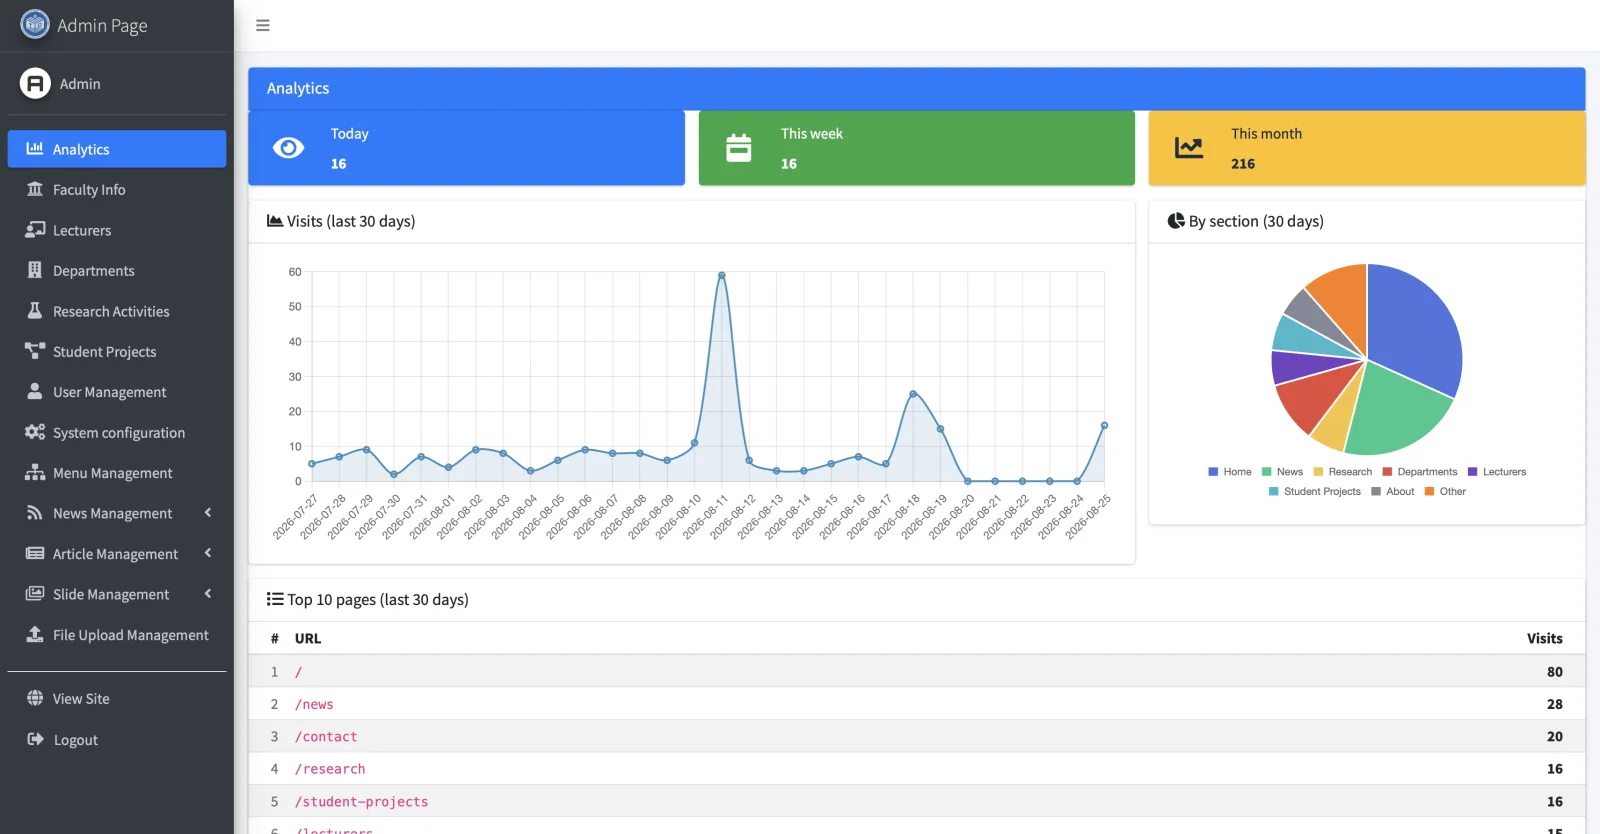The width and height of the screenshot is (1600, 834).
Task: Click the Admin user avatar icon
Action: tap(35, 83)
